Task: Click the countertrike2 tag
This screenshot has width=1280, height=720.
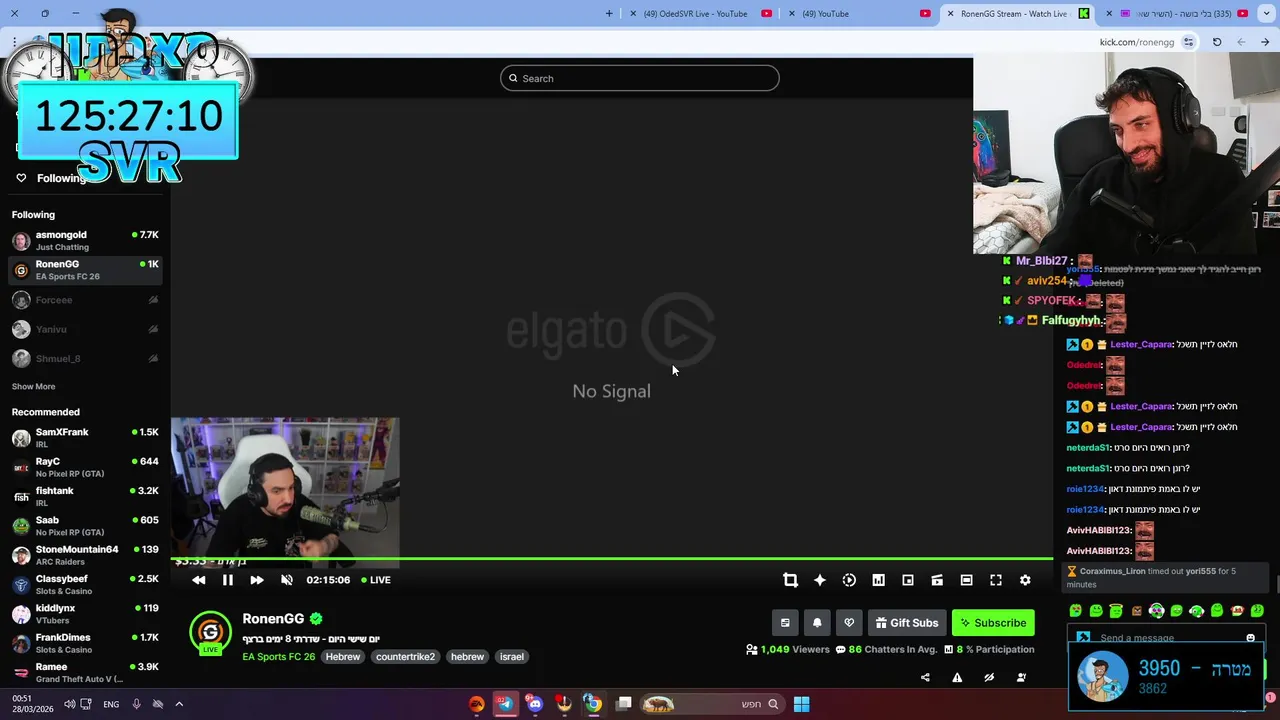Action: click(405, 657)
